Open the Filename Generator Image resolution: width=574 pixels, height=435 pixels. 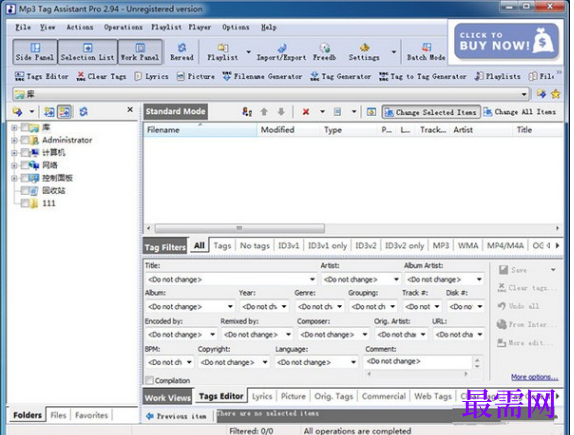coord(263,76)
